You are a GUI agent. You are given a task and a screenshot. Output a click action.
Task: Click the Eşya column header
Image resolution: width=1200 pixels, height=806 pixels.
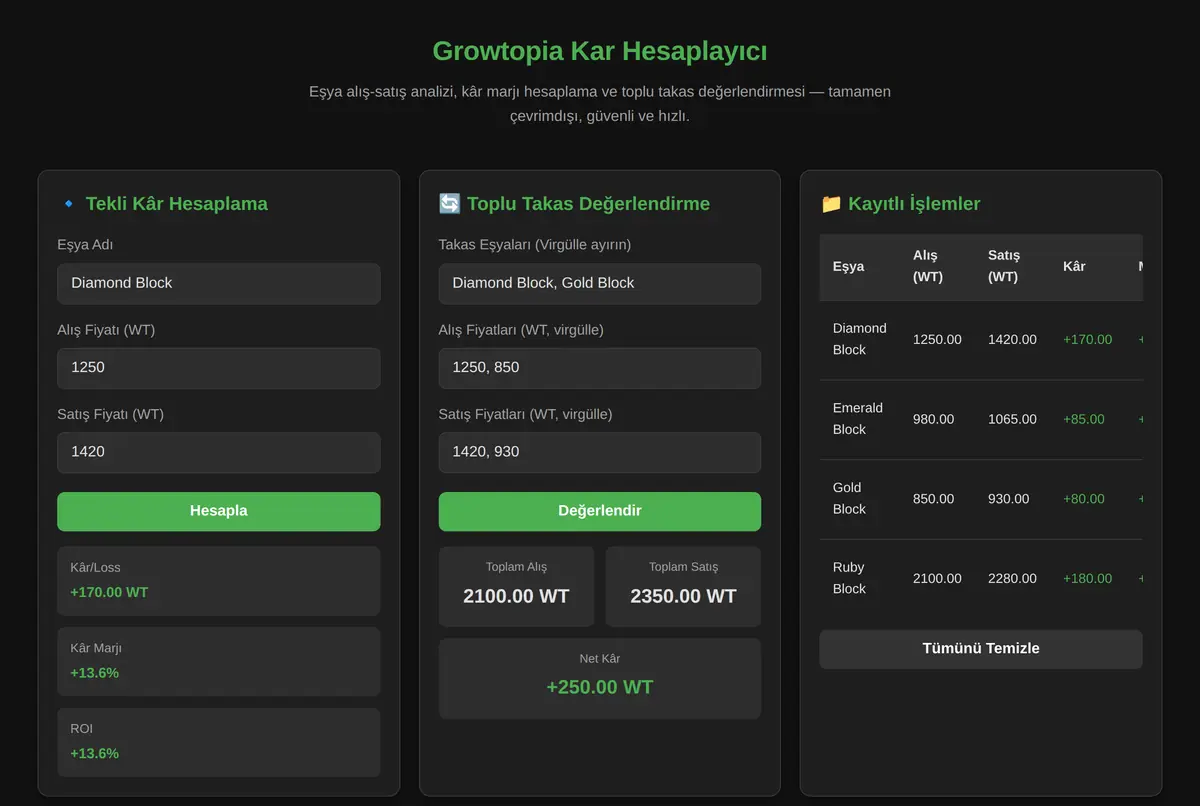pyautogui.click(x=849, y=267)
